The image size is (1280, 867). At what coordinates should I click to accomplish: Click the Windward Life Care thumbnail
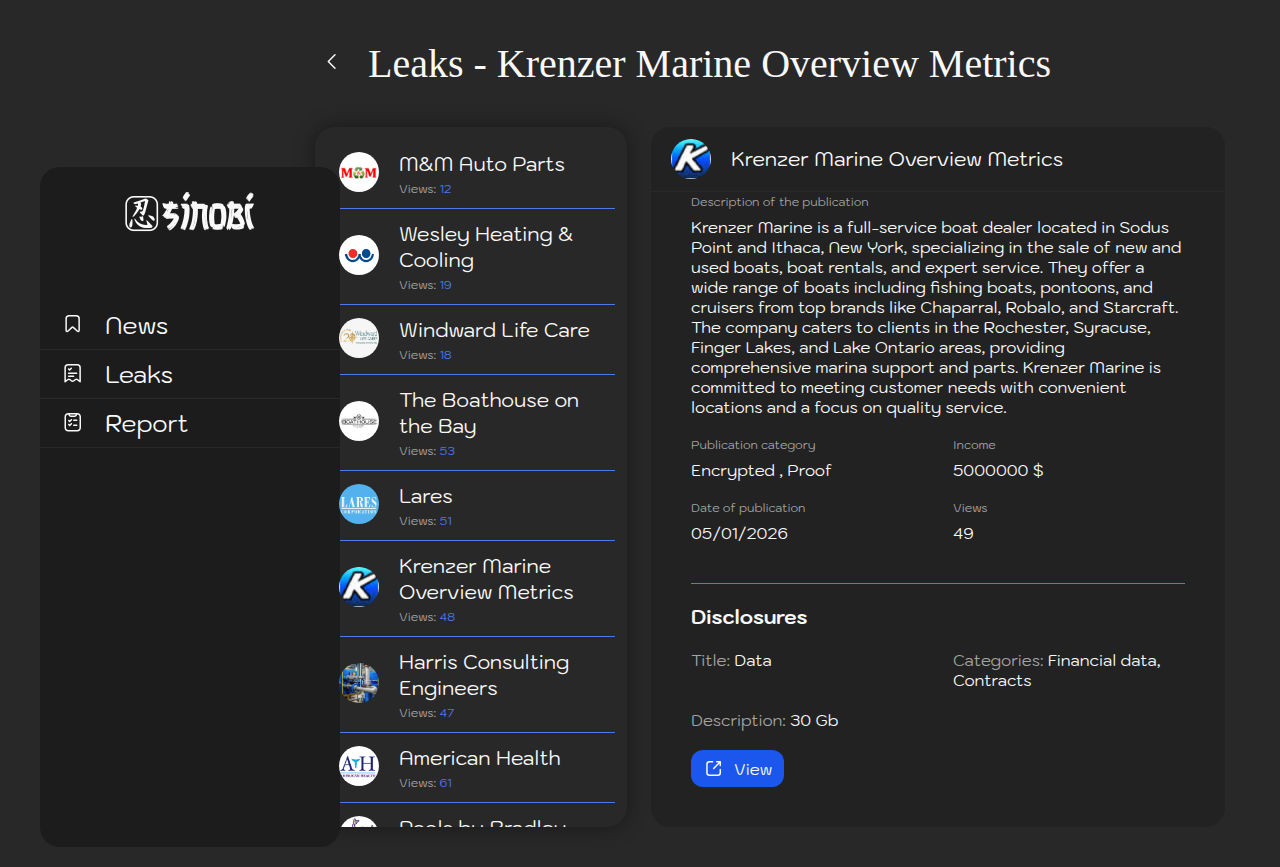pos(359,338)
